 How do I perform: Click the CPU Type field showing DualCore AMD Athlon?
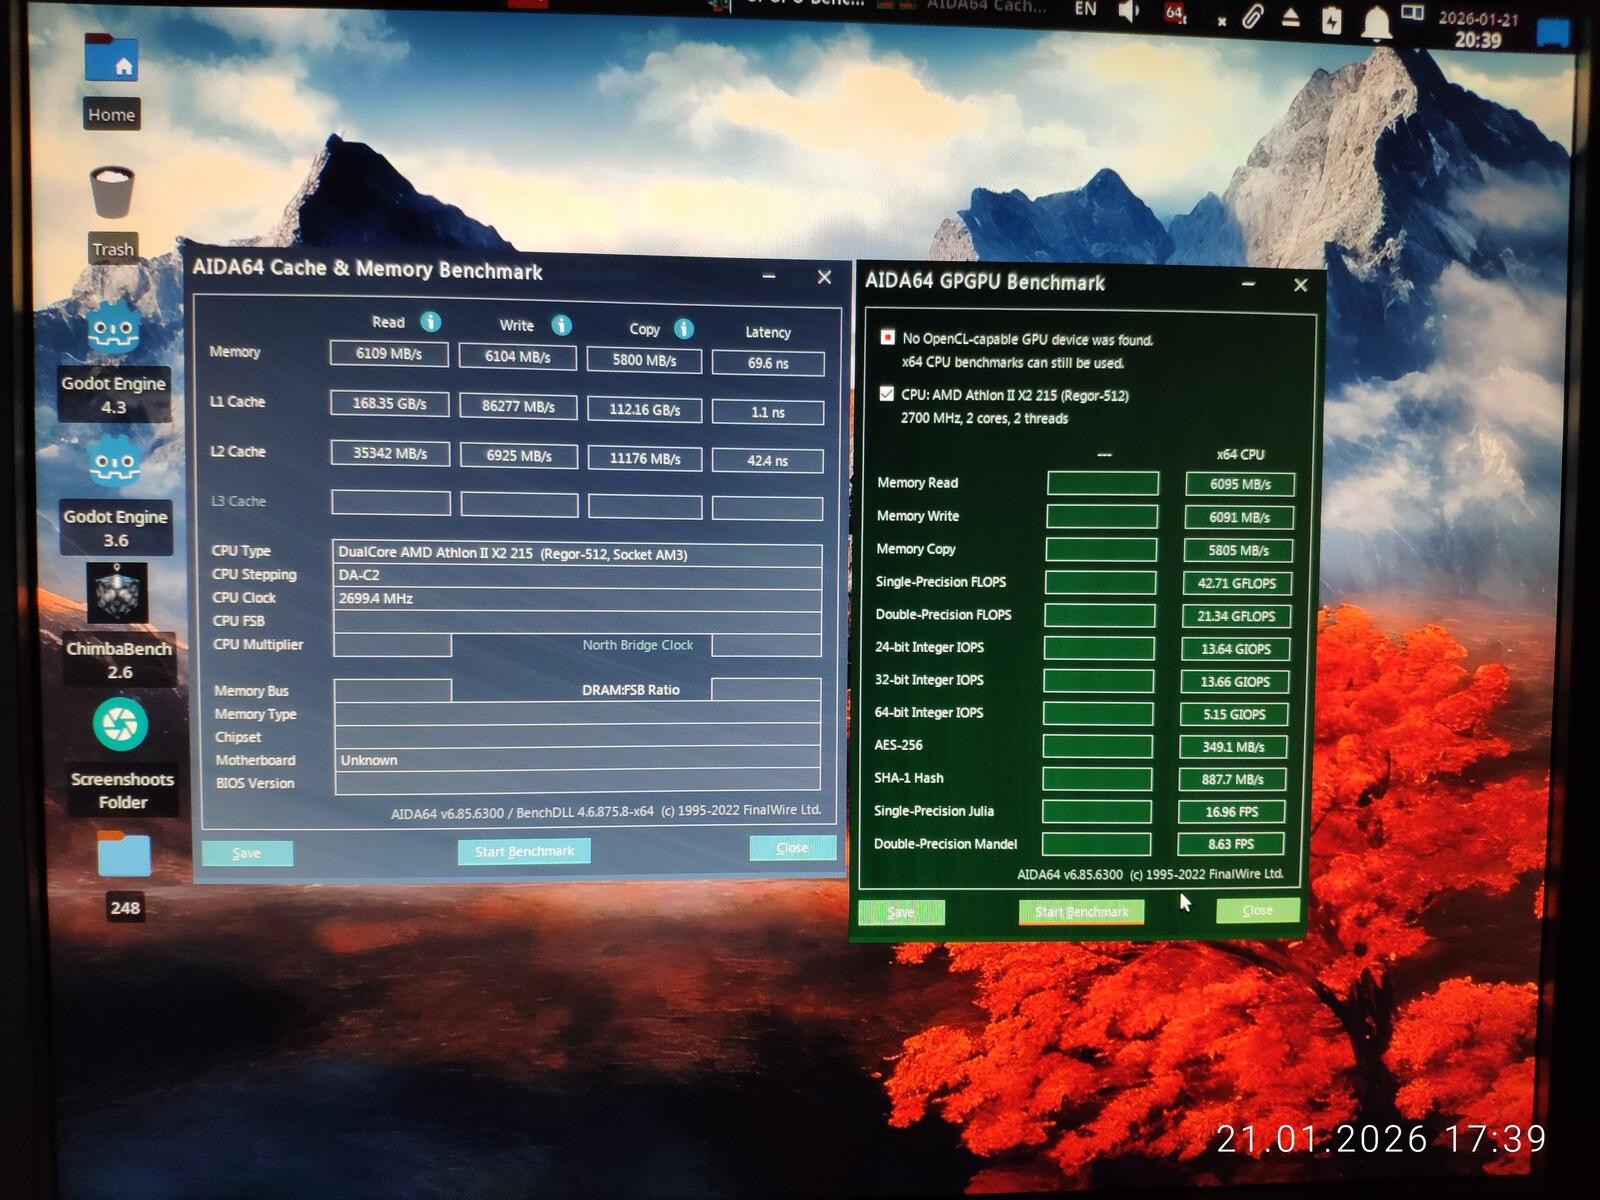click(577, 553)
